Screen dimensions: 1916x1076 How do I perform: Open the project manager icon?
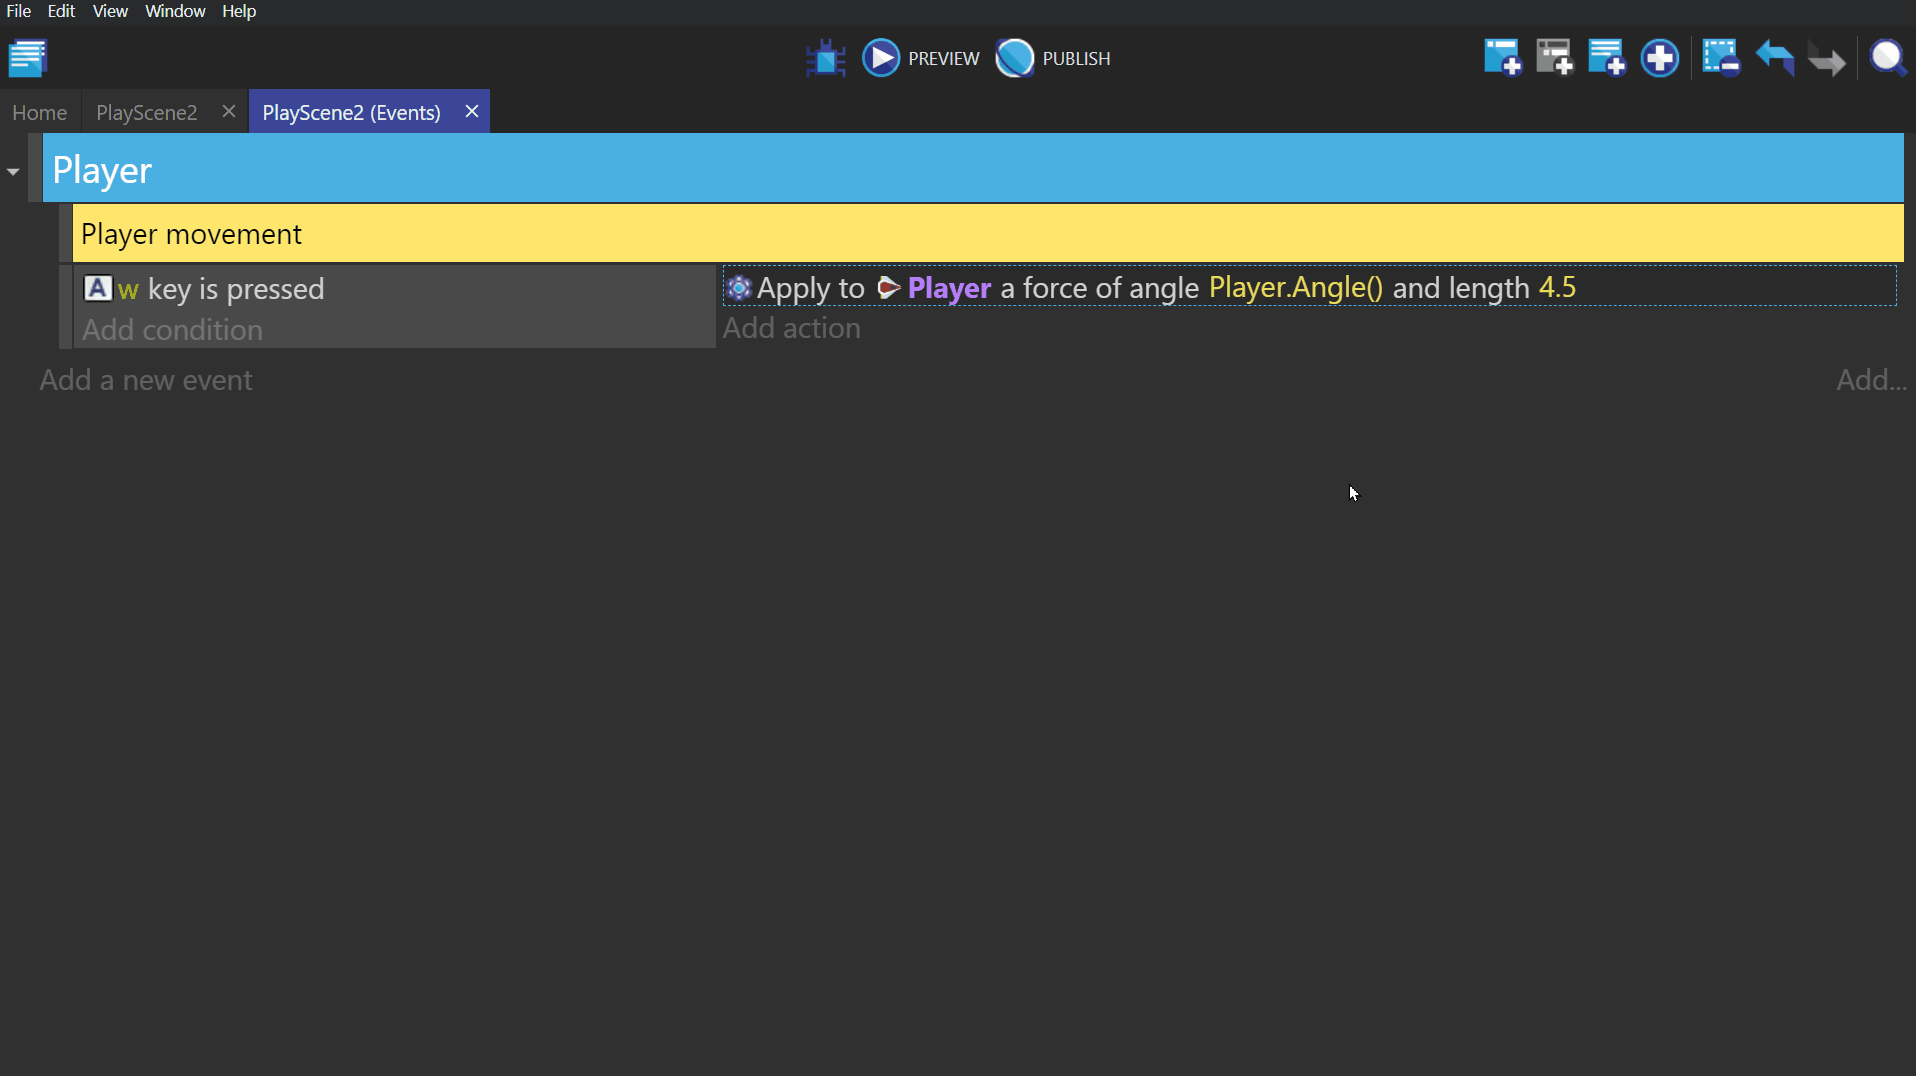click(28, 58)
